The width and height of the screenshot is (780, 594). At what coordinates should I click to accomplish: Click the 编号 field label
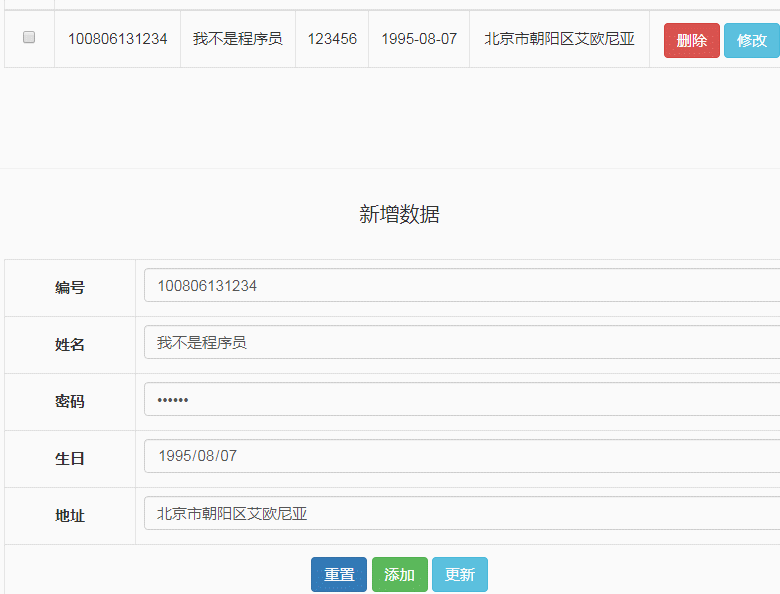coord(70,288)
